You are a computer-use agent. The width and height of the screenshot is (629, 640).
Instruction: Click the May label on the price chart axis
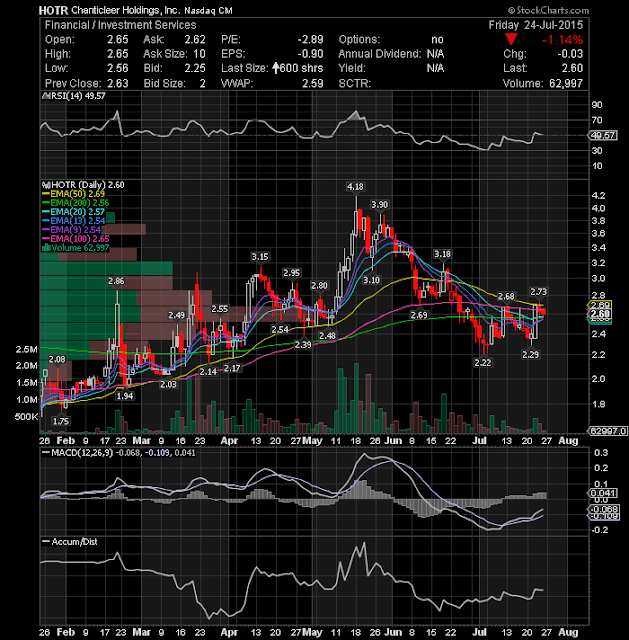coord(313,441)
